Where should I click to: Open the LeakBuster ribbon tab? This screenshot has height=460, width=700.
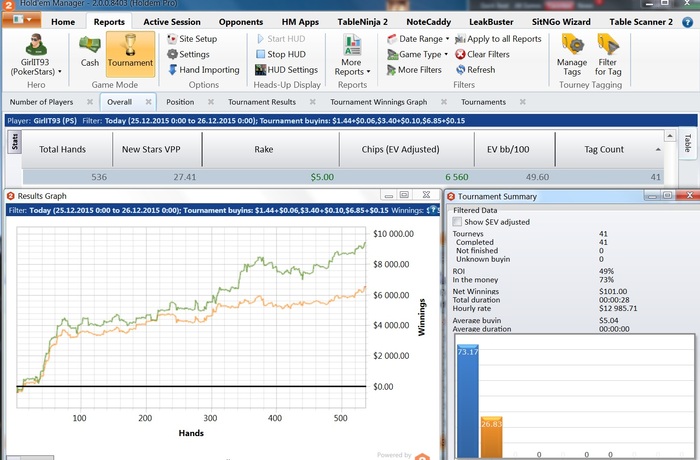pyautogui.click(x=491, y=22)
